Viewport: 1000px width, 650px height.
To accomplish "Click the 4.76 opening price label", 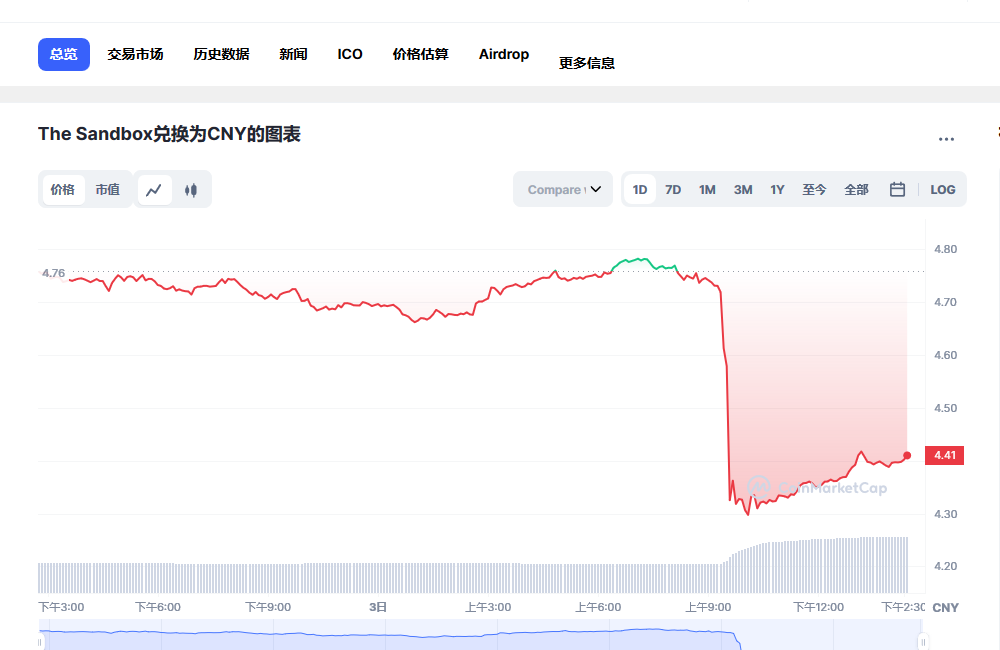I will click(54, 273).
